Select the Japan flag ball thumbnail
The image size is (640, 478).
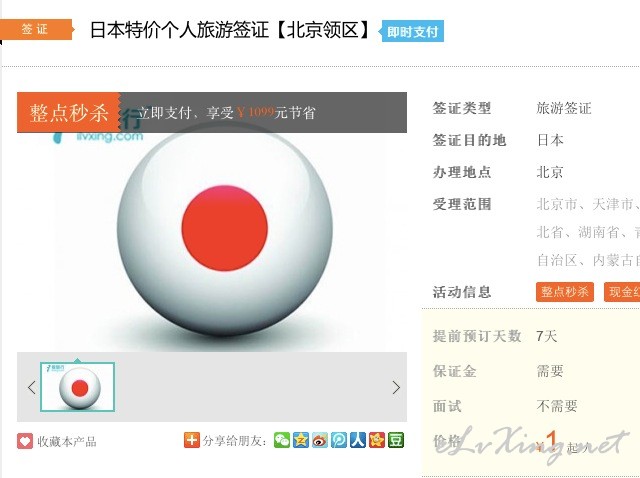[78, 387]
